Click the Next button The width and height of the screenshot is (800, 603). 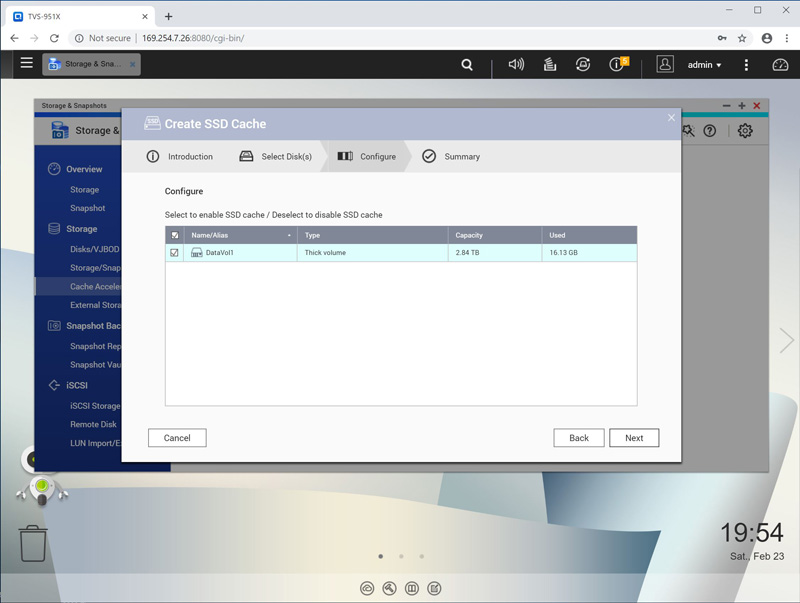pyautogui.click(x=634, y=438)
